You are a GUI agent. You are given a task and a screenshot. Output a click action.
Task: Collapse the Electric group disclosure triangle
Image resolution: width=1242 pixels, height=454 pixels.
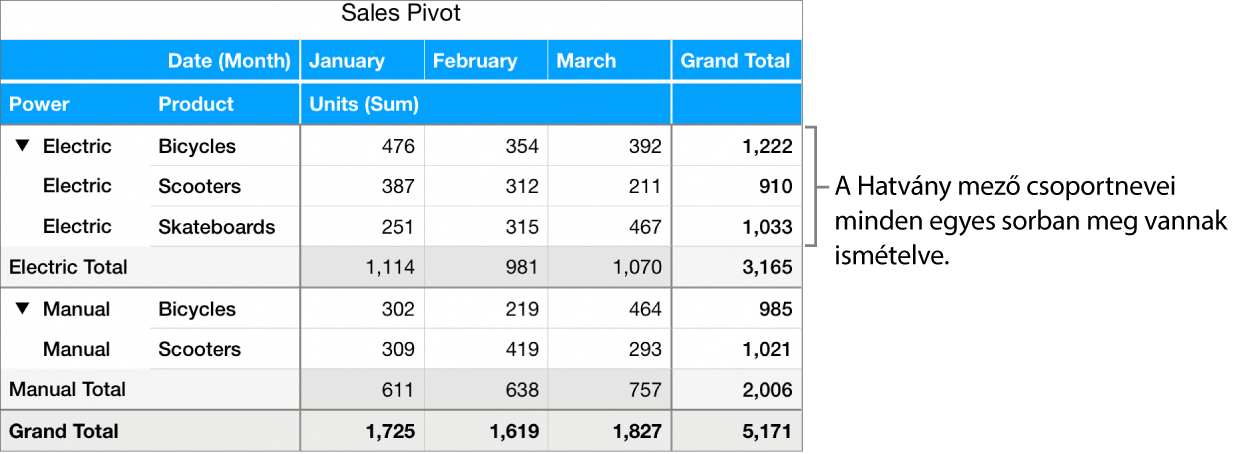point(22,147)
